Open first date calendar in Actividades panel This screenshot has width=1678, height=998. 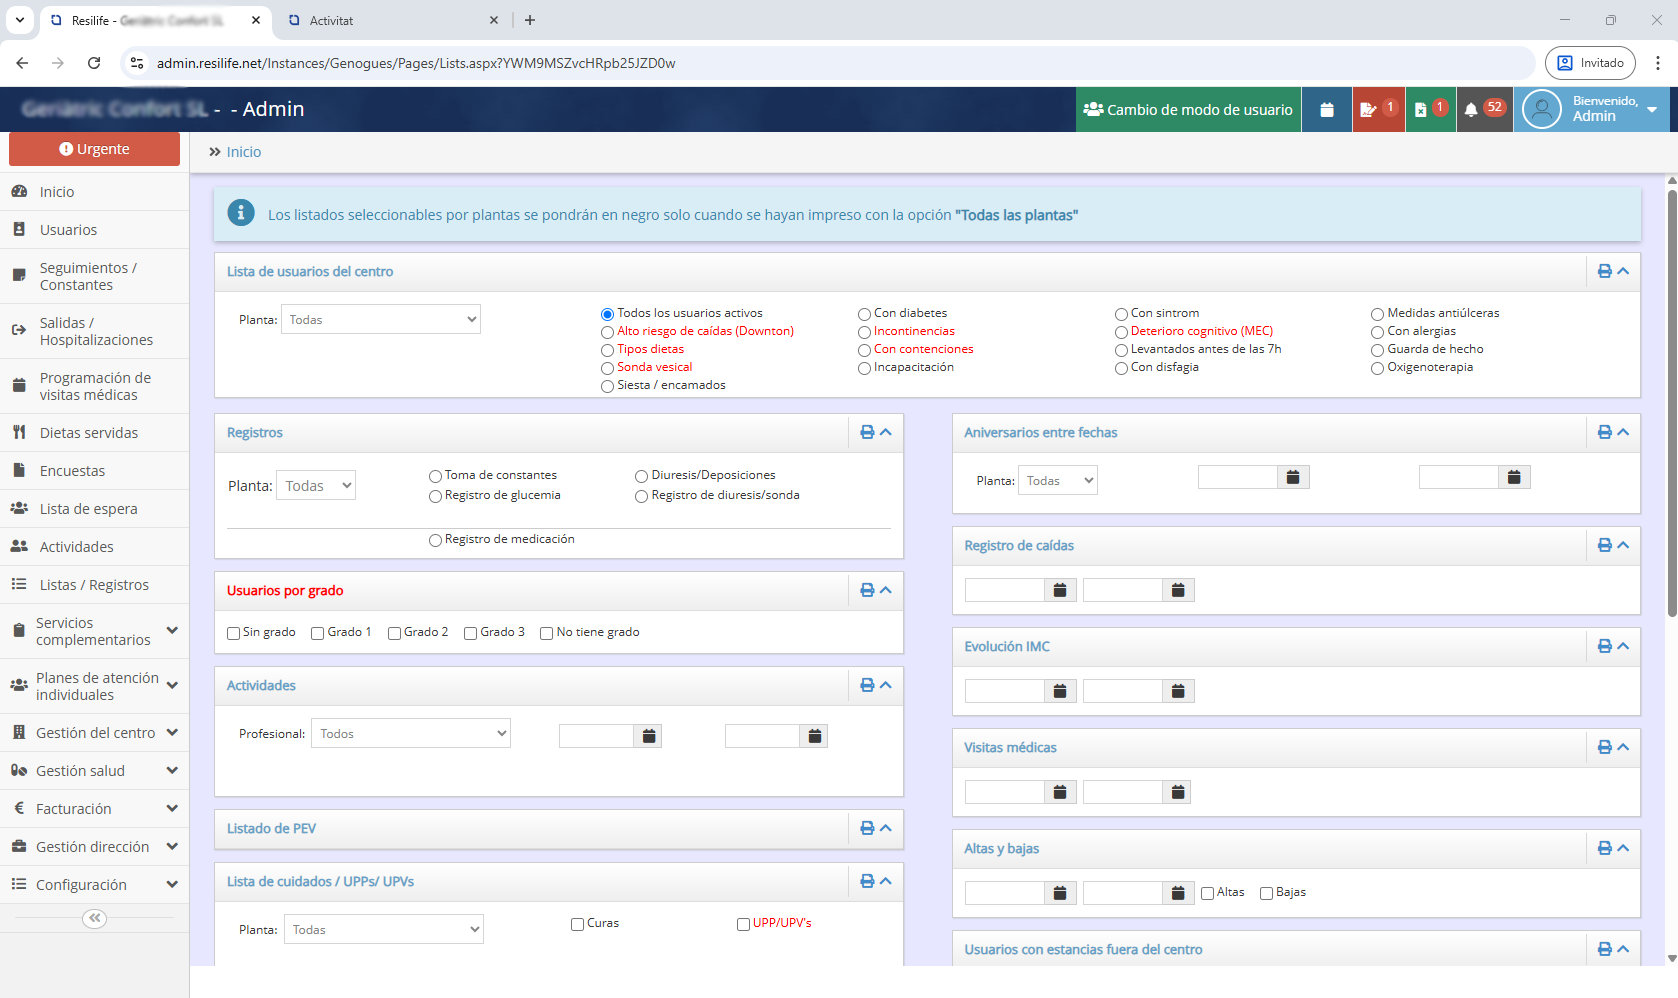(x=649, y=737)
